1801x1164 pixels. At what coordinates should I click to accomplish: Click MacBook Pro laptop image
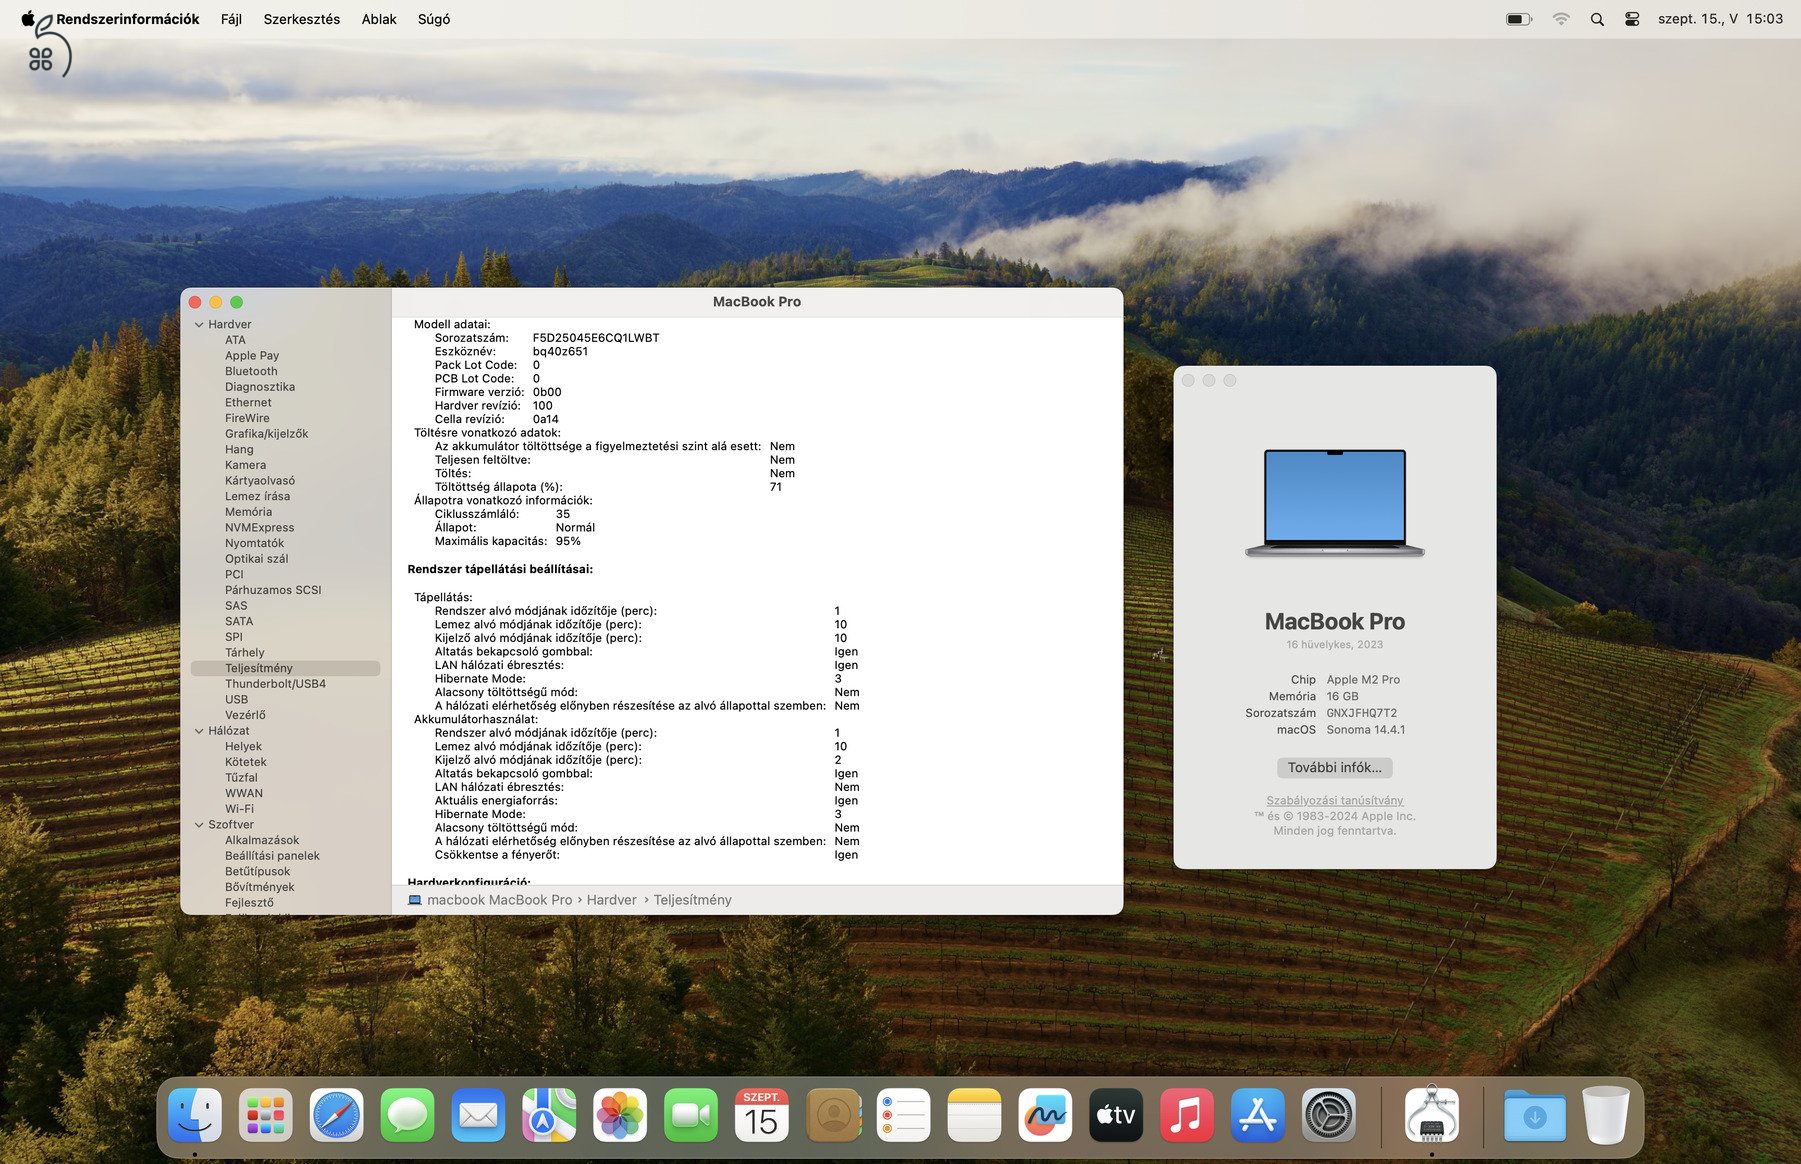pos(1334,503)
